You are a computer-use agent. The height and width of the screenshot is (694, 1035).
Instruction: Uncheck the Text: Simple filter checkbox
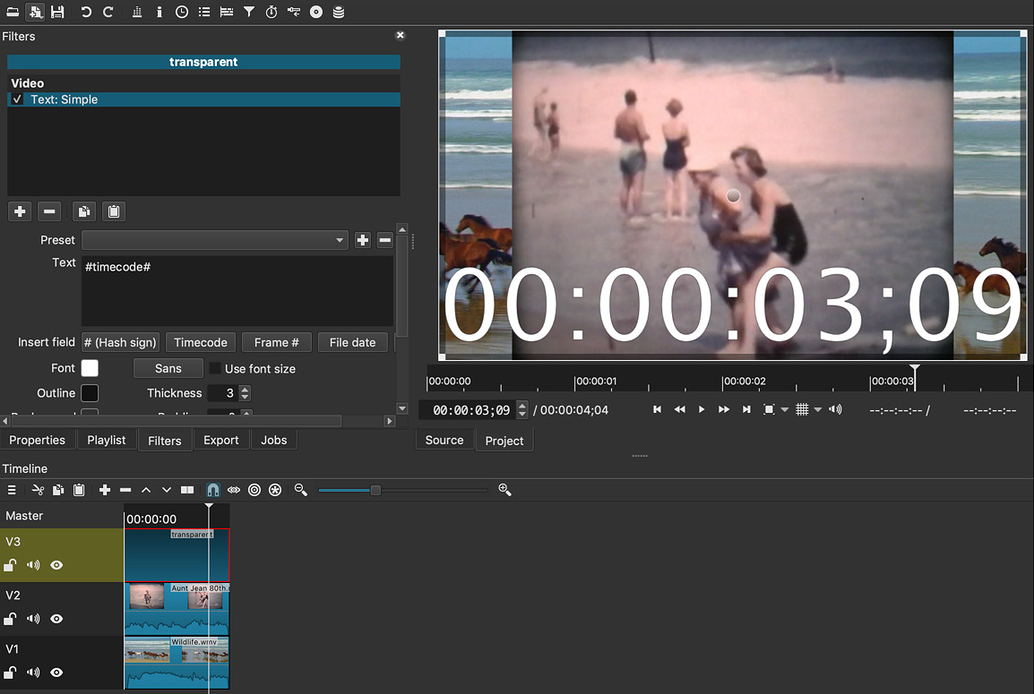click(x=17, y=100)
